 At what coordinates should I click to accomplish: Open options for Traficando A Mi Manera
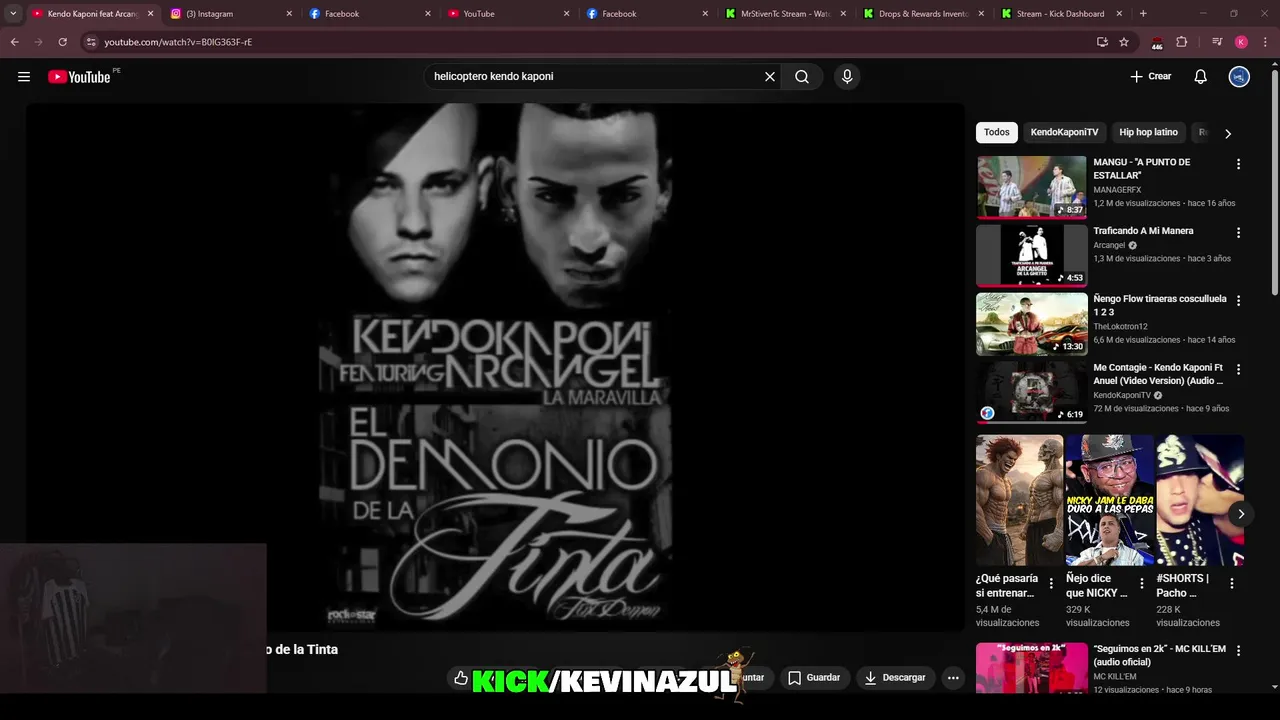pyautogui.click(x=1238, y=233)
